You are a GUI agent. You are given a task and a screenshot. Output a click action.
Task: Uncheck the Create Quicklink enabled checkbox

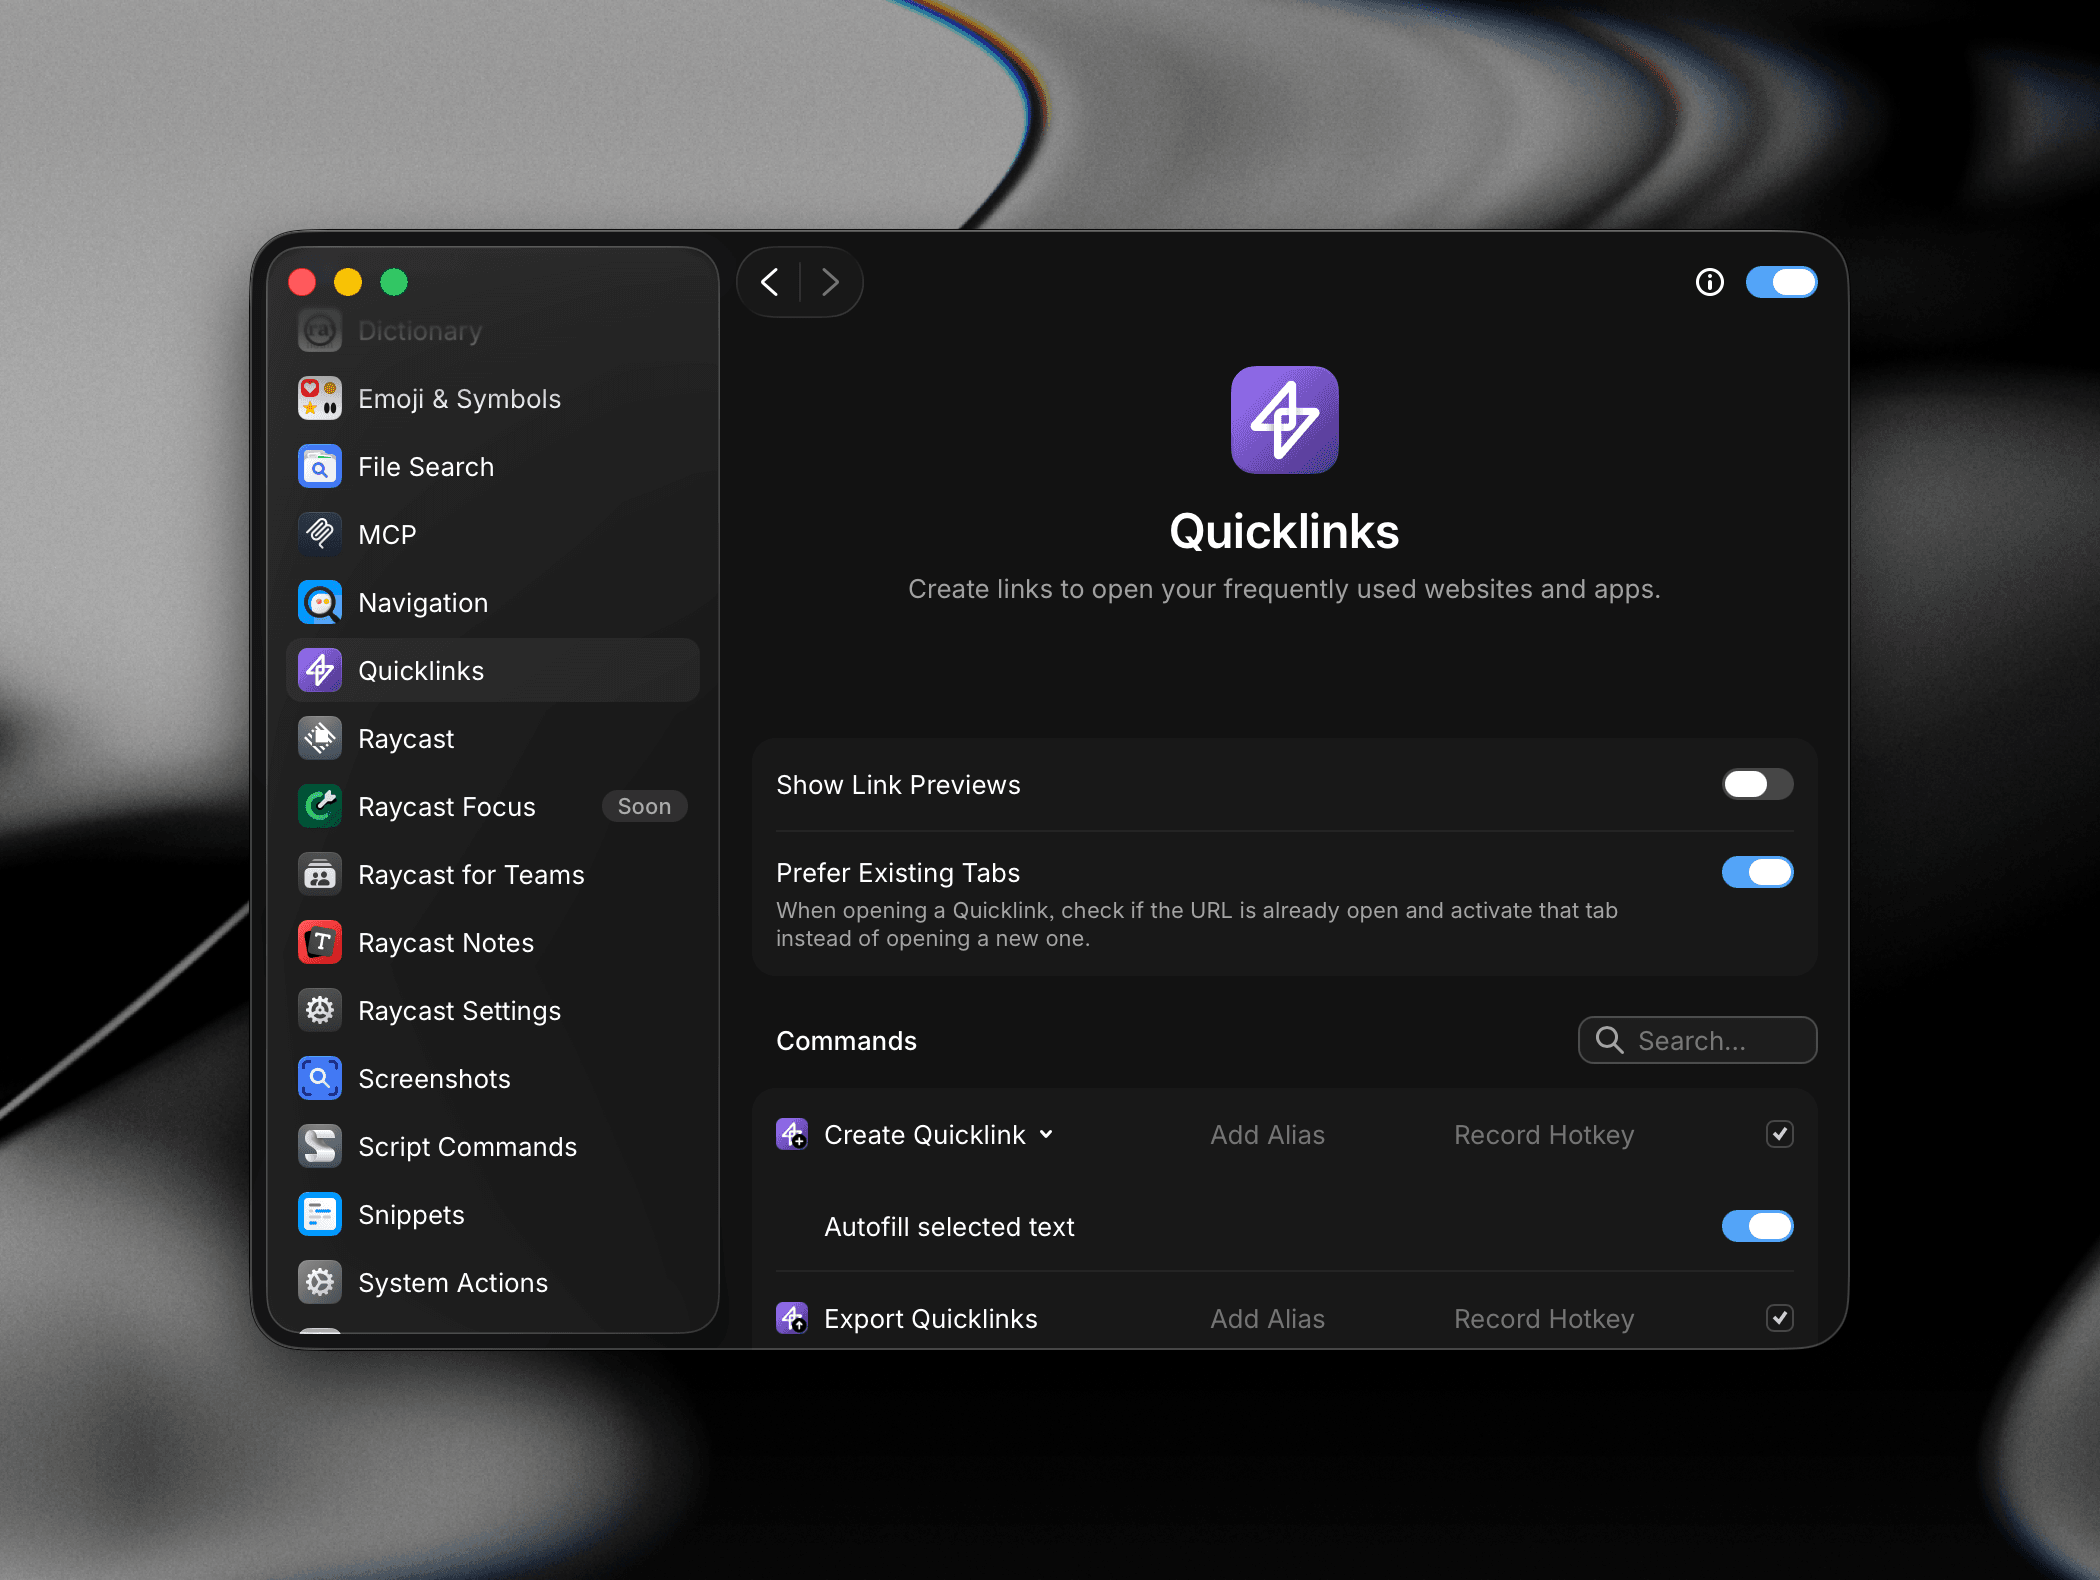(x=1779, y=1135)
